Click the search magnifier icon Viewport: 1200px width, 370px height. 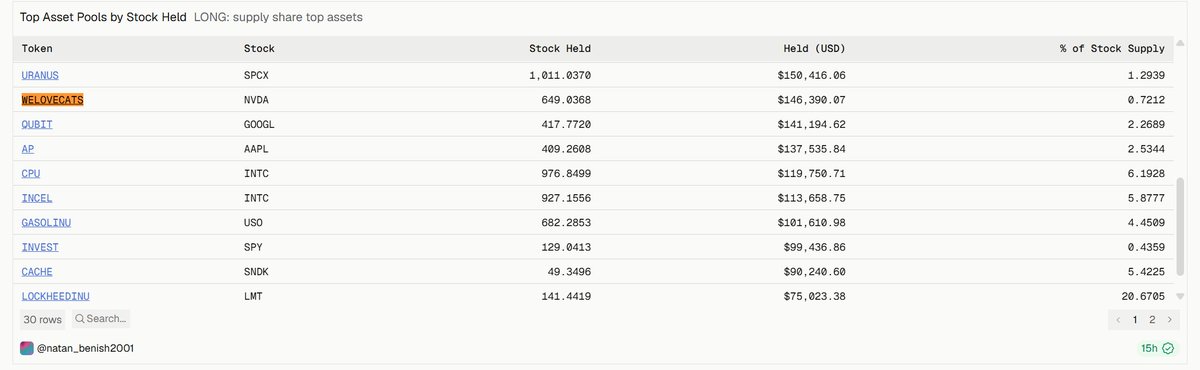tap(79, 319)
